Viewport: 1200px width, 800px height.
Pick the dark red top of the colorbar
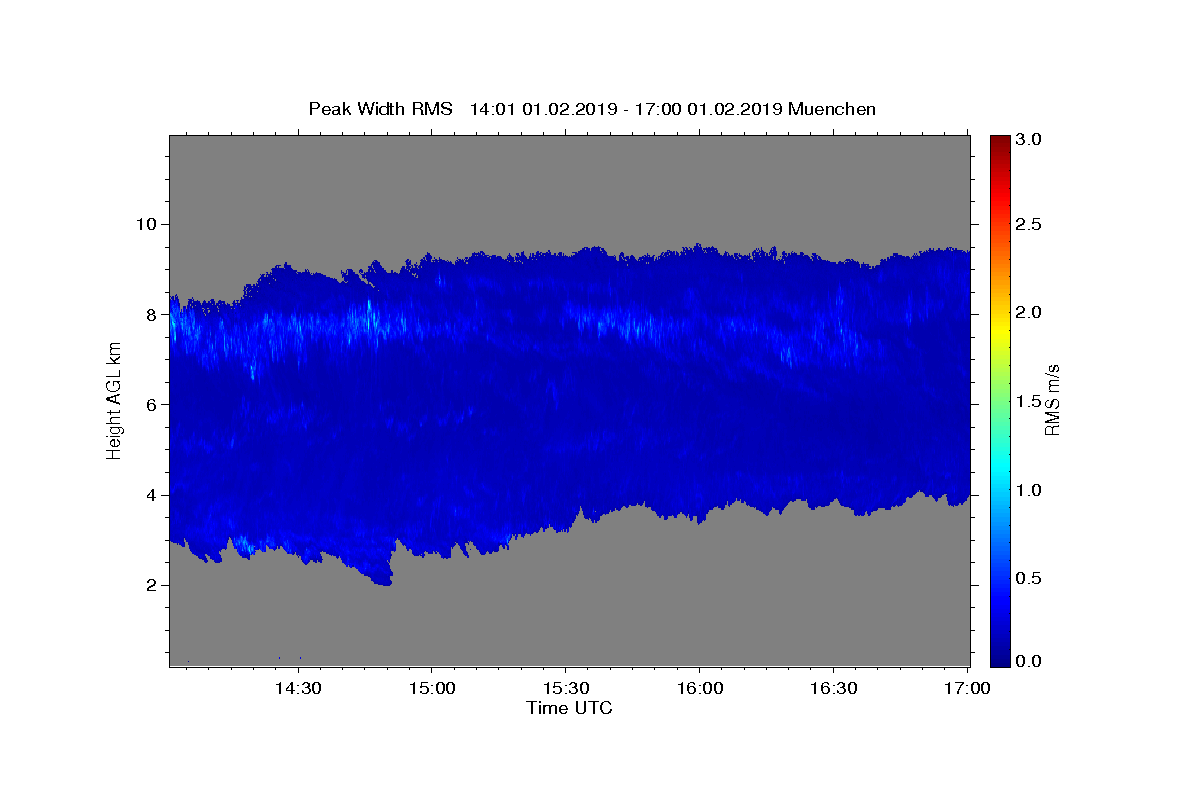point(1000,142)
